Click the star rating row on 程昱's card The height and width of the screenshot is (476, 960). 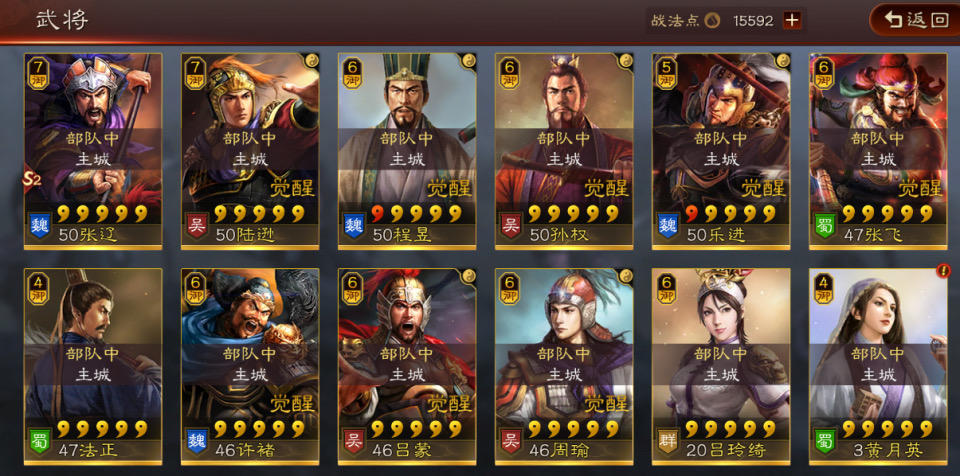point(416,213)
